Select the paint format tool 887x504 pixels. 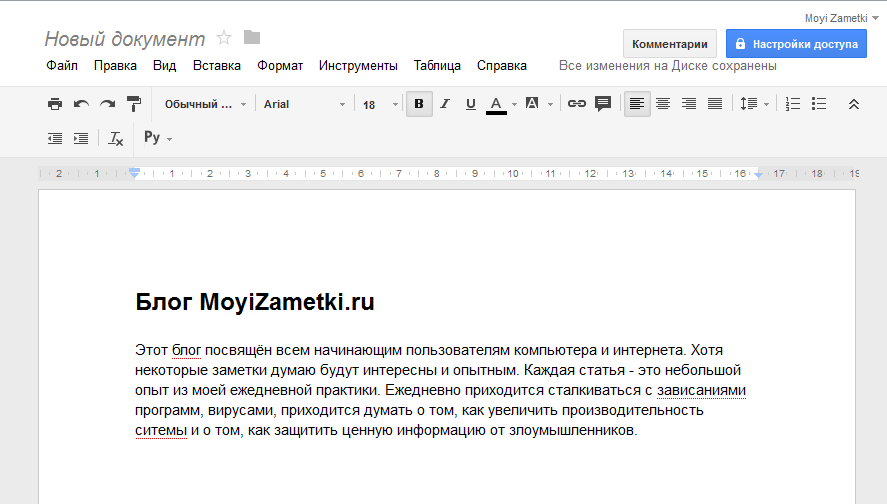[x=134, y=104]
